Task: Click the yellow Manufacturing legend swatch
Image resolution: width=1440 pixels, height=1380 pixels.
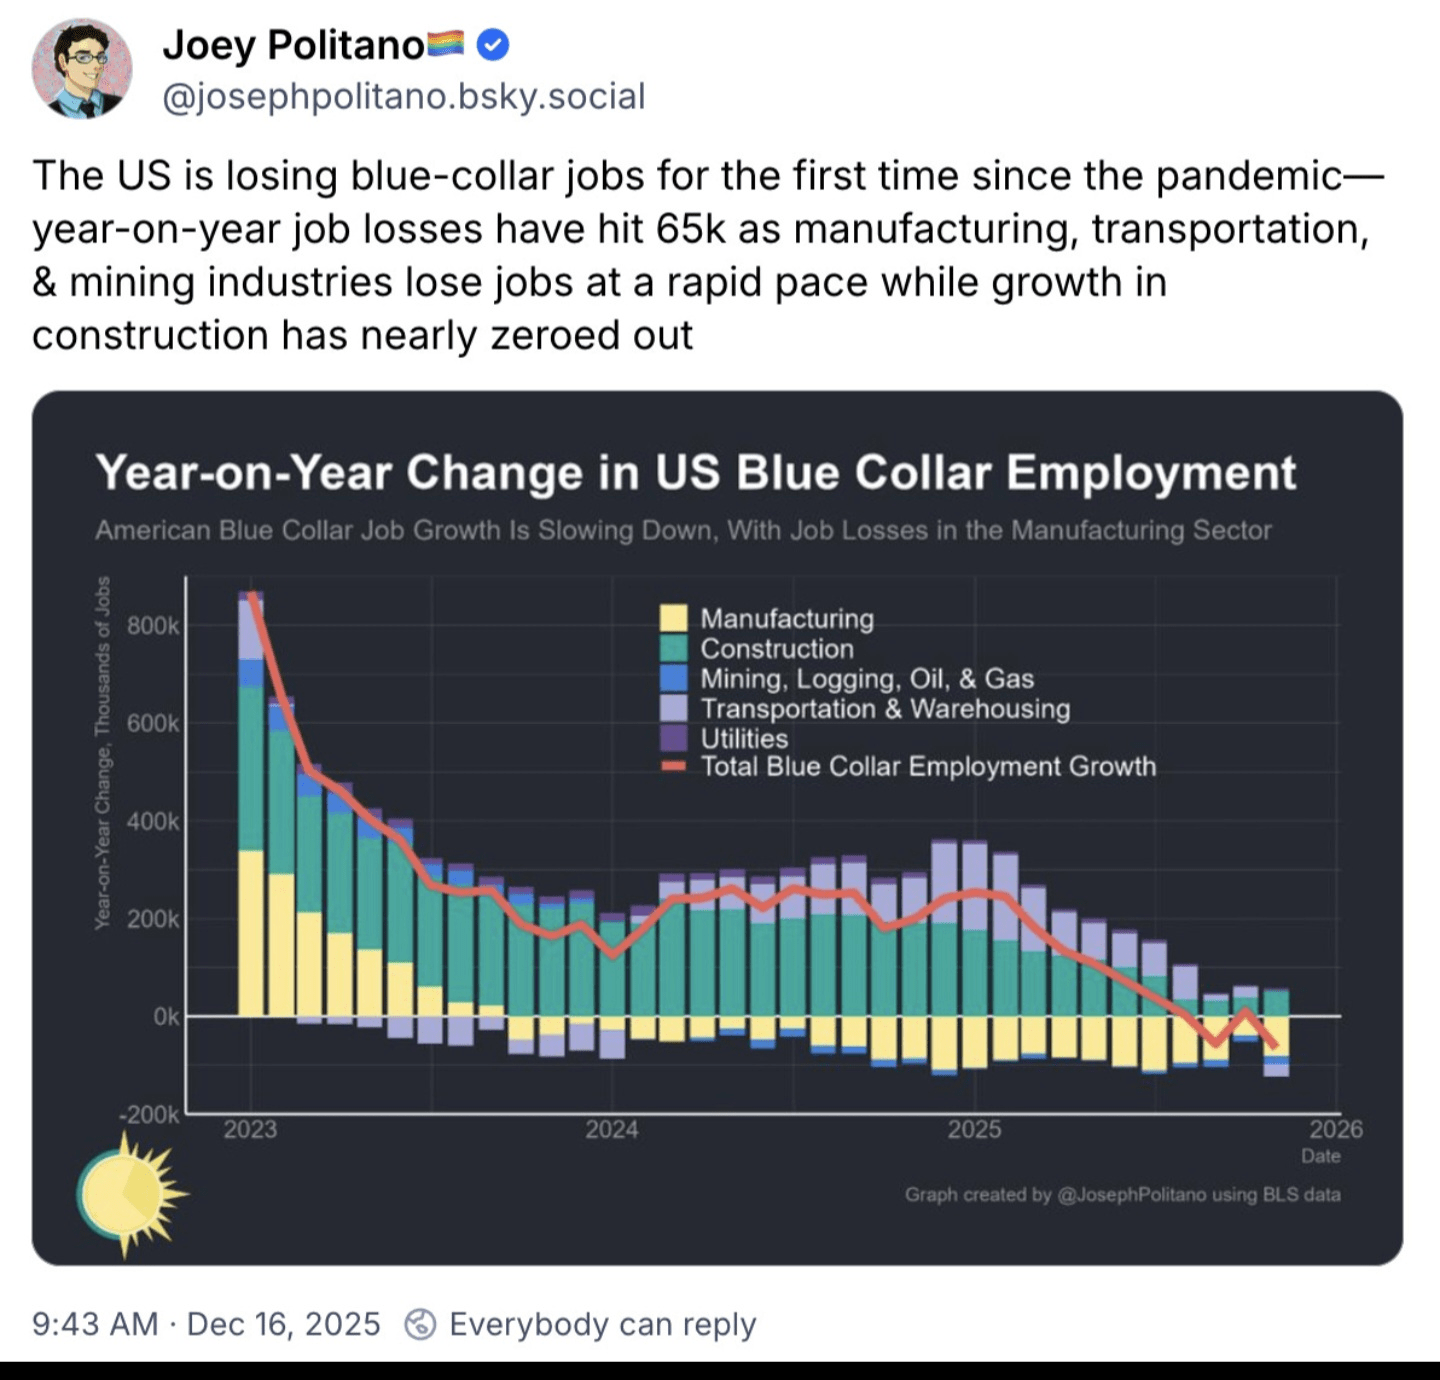Action: tap(673, 618)
